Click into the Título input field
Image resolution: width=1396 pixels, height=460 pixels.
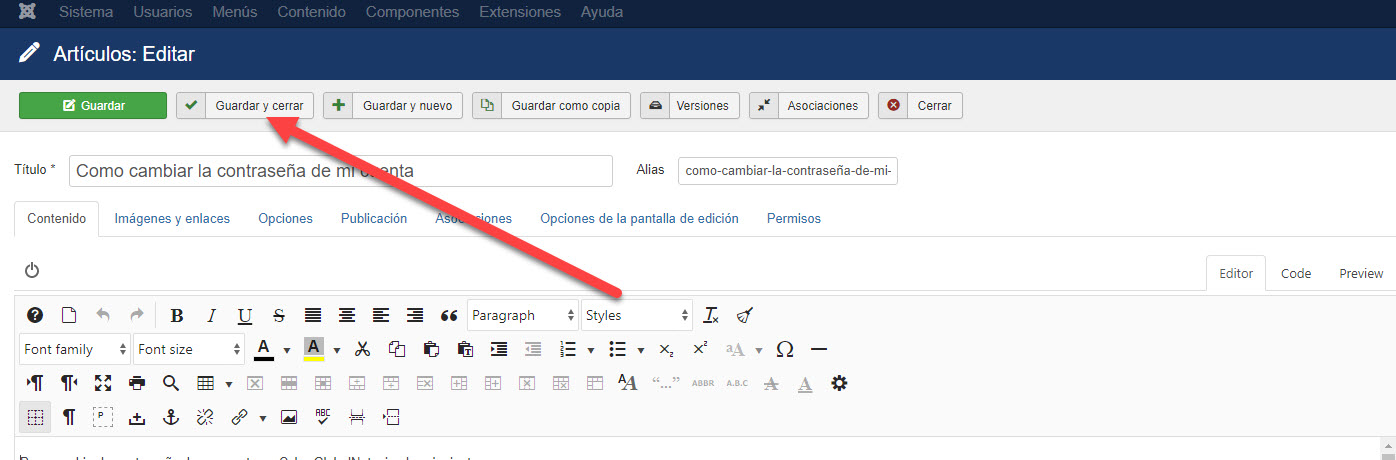point(340,171)
